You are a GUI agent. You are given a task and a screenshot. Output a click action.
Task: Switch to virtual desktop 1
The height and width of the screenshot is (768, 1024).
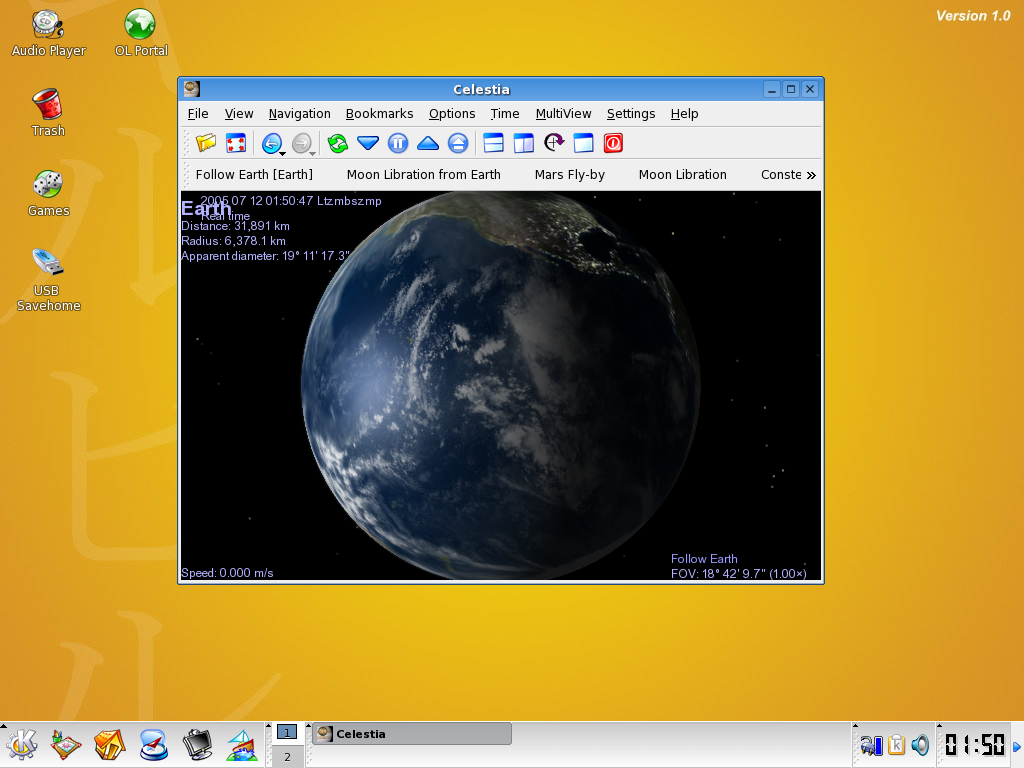(x=287, y=733)
